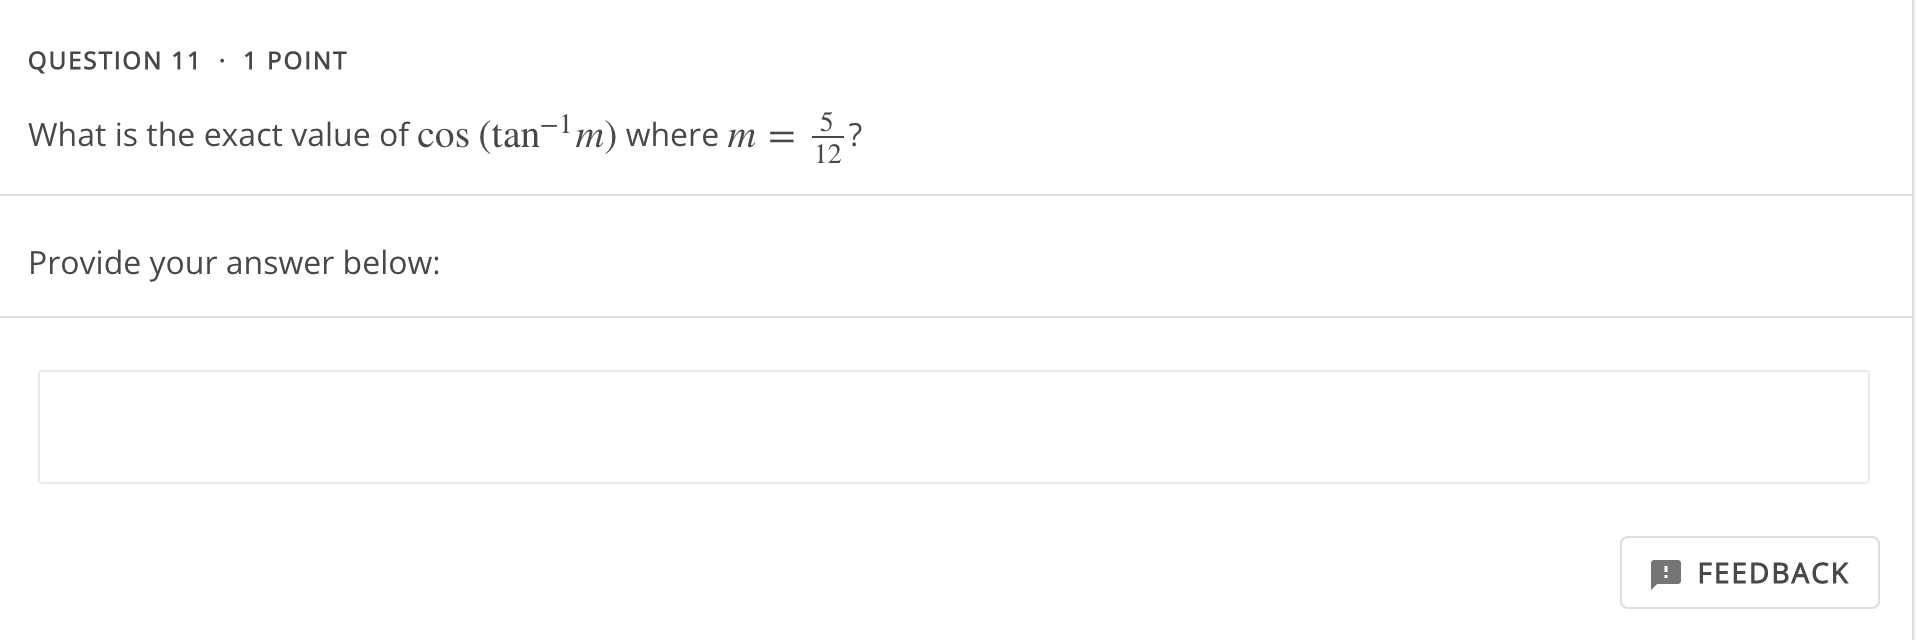
Task: Click the dot separator after QUESTION 11
Action: (x=223, y=60)
